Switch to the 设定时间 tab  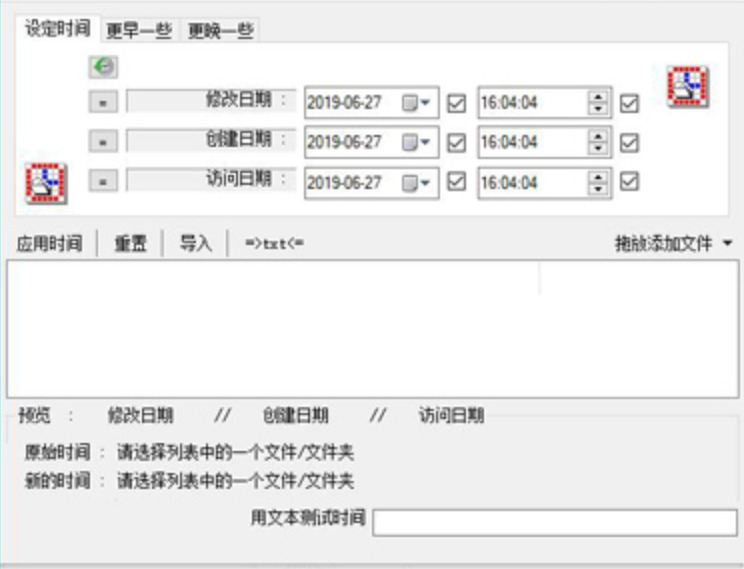point(57,28)
